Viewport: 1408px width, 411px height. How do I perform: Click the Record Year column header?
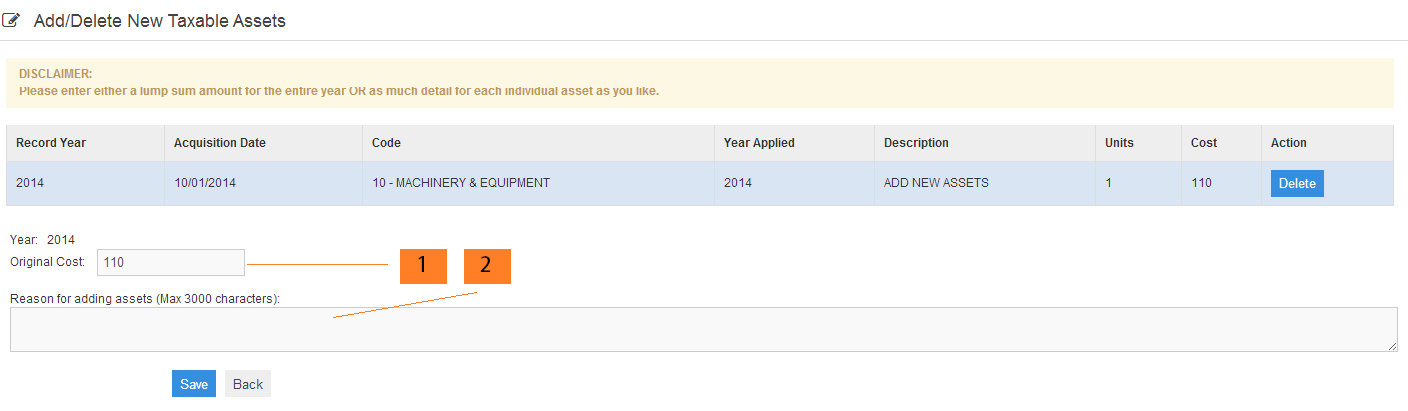(51, 143)
